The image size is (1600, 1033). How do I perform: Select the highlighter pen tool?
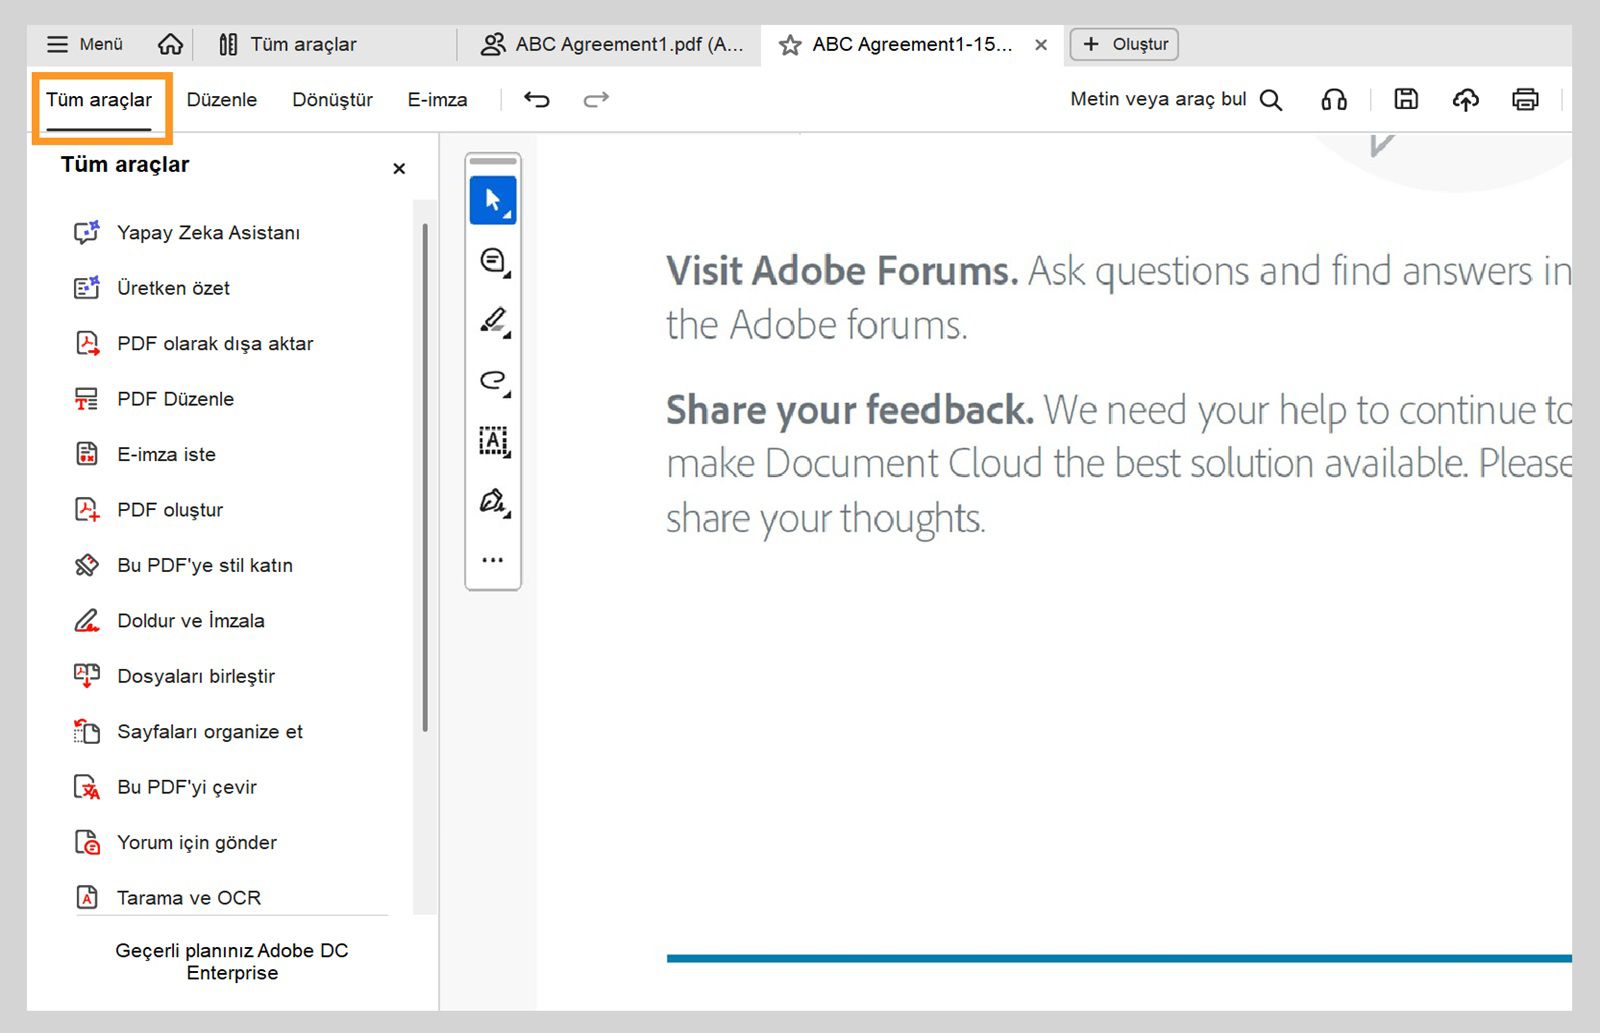click(x=493, y=321)
